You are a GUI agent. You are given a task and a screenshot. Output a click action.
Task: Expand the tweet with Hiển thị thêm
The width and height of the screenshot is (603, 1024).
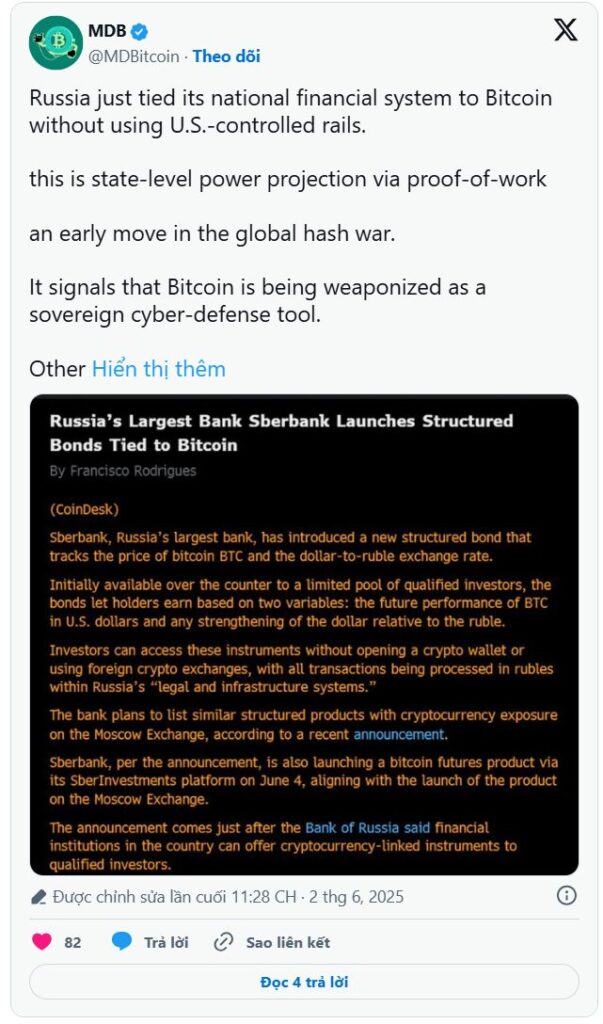tap(158, 368)
